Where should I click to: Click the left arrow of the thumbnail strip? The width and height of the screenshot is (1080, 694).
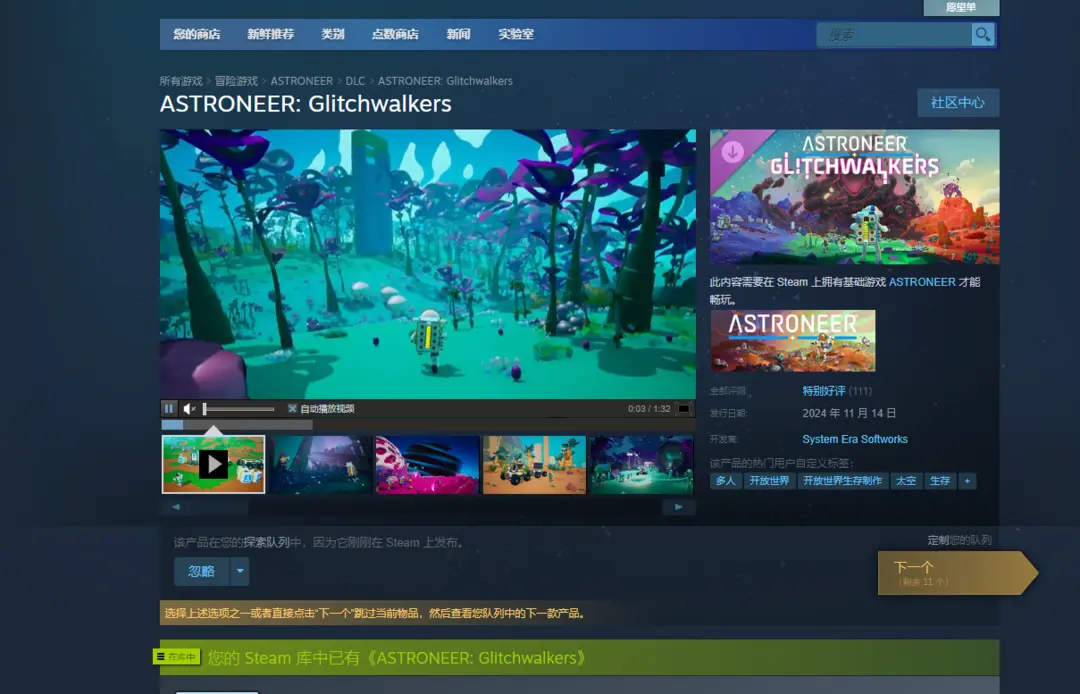point(176,507)
